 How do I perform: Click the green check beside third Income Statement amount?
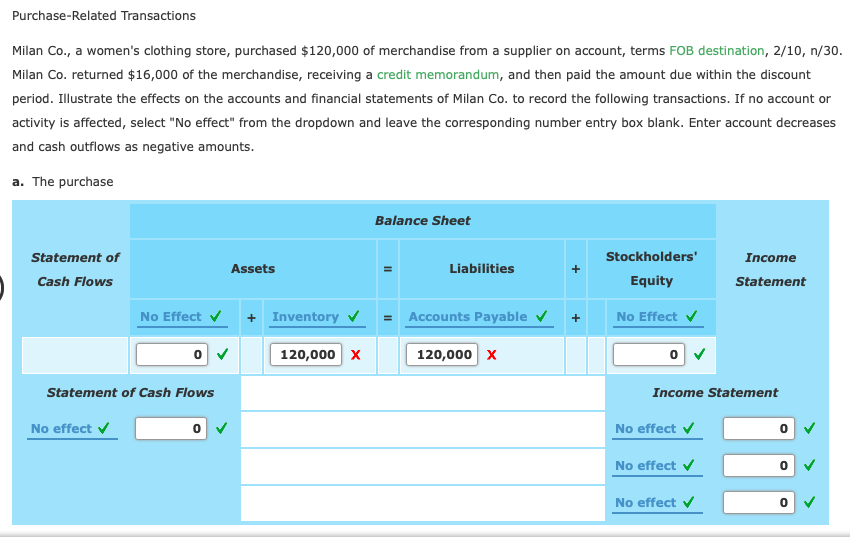coord(809,502)
